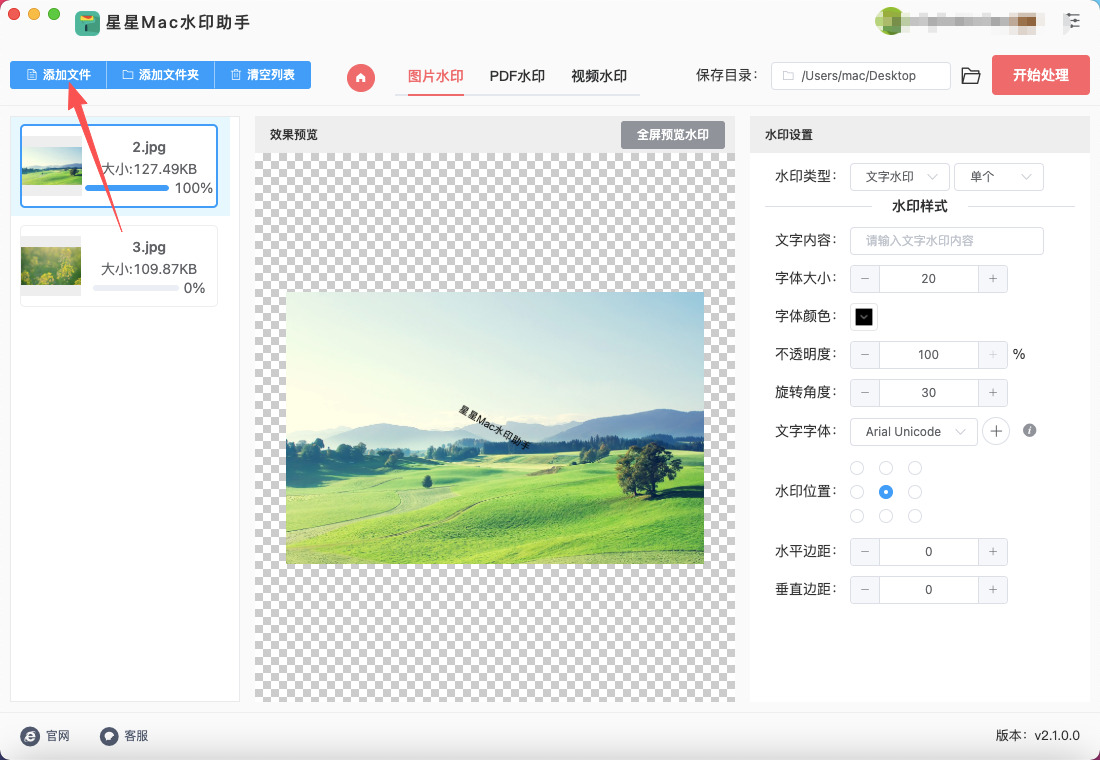
Task: Click the plus icon to add font
Action: [x=995, y=431]
